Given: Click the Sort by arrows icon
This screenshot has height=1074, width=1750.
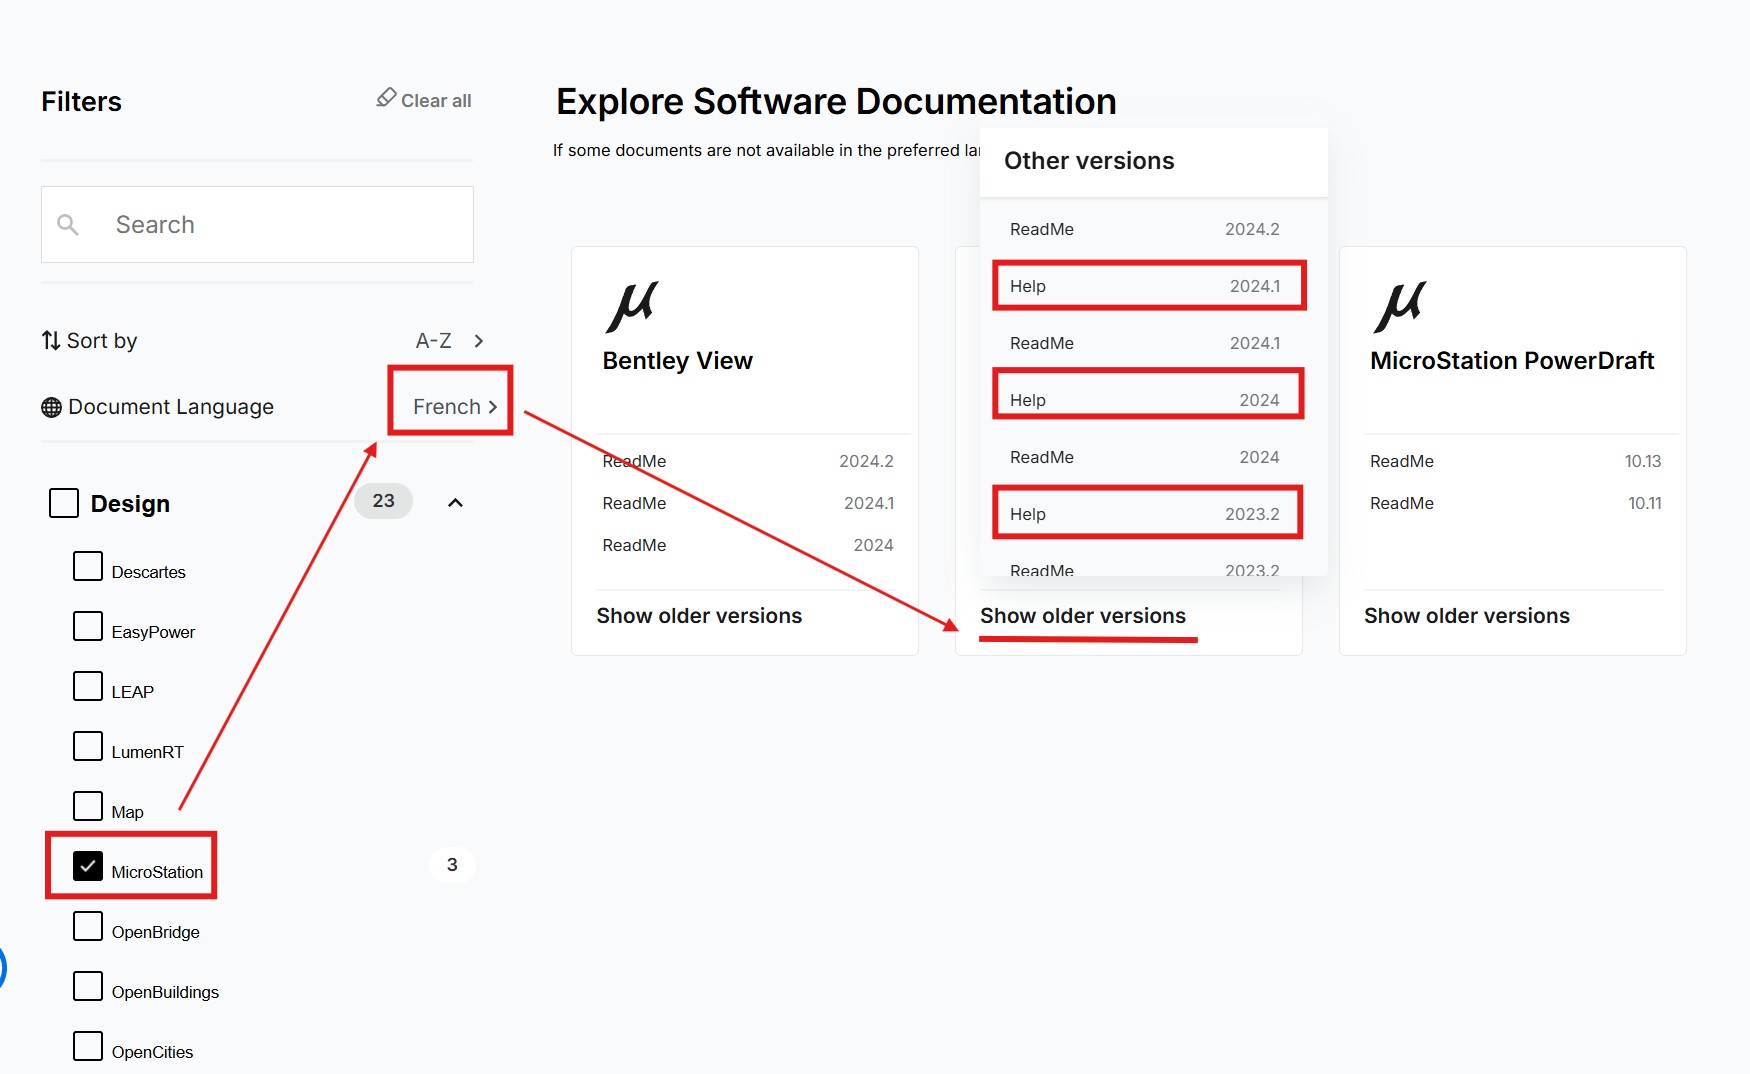Looking at the screenshot, I should [x=51, y=341].
